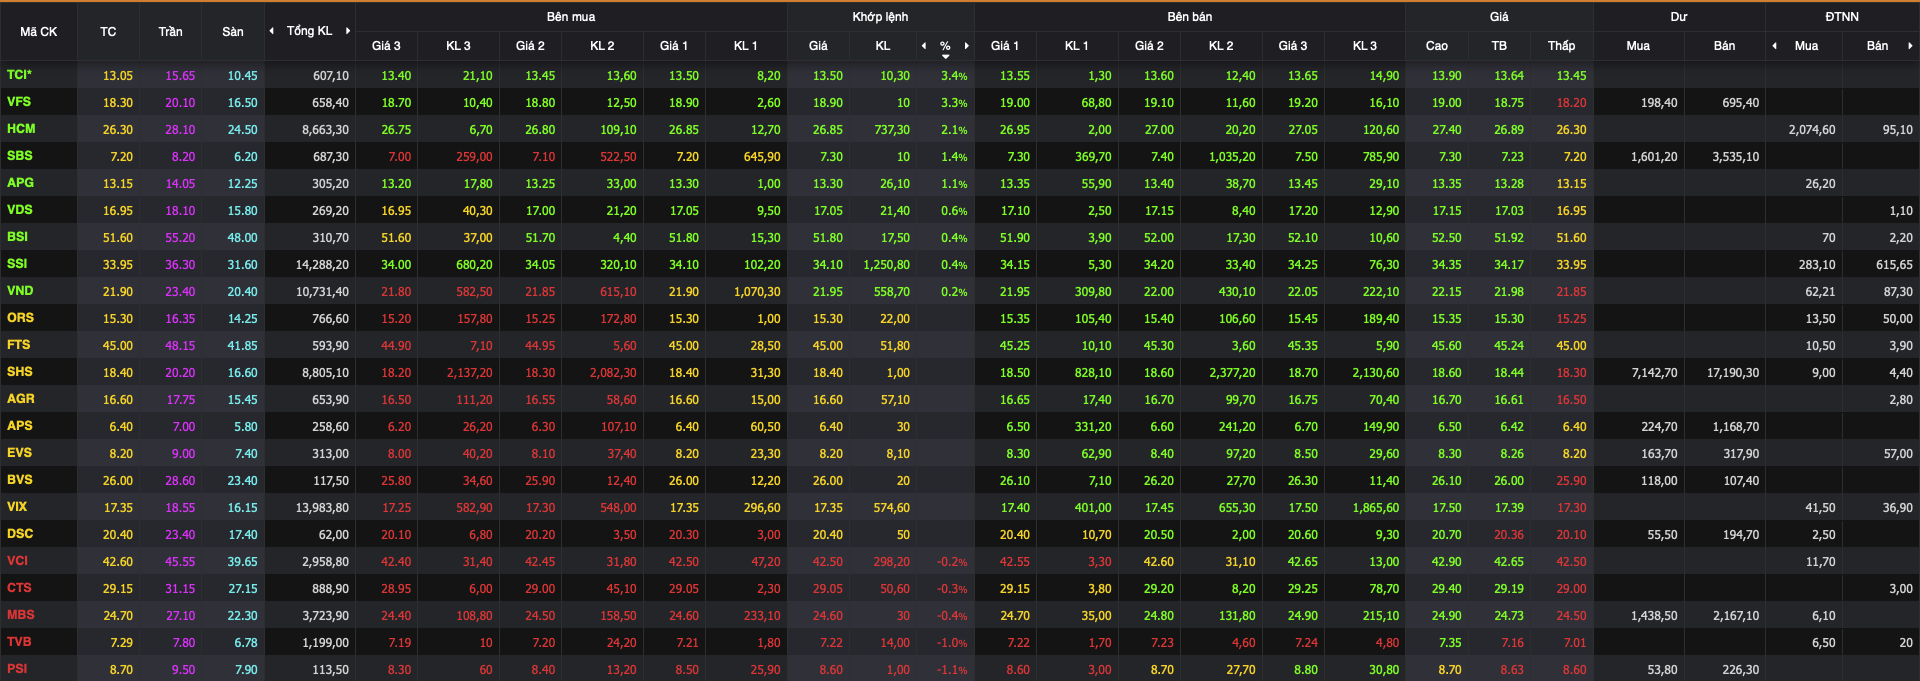
Task: Click the Bên mua group header
Action: click(x=571, y=17)
